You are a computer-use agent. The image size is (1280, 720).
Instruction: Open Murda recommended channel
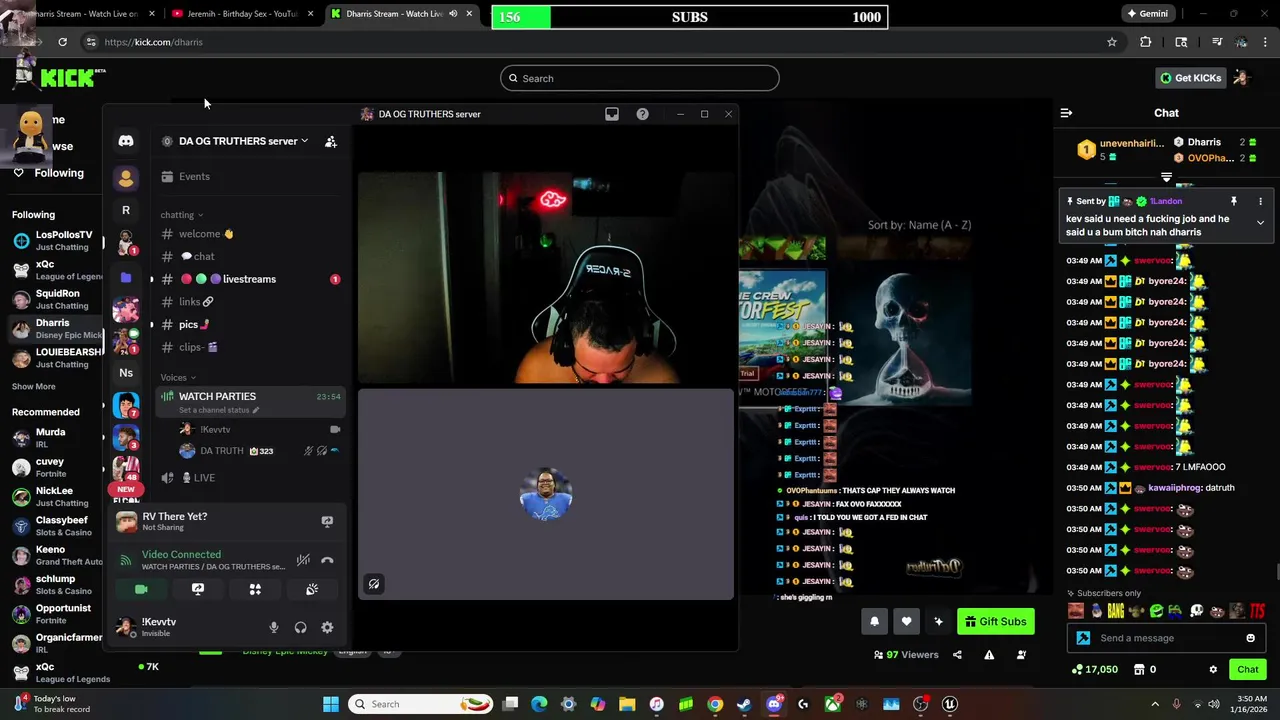pos(54,438)
